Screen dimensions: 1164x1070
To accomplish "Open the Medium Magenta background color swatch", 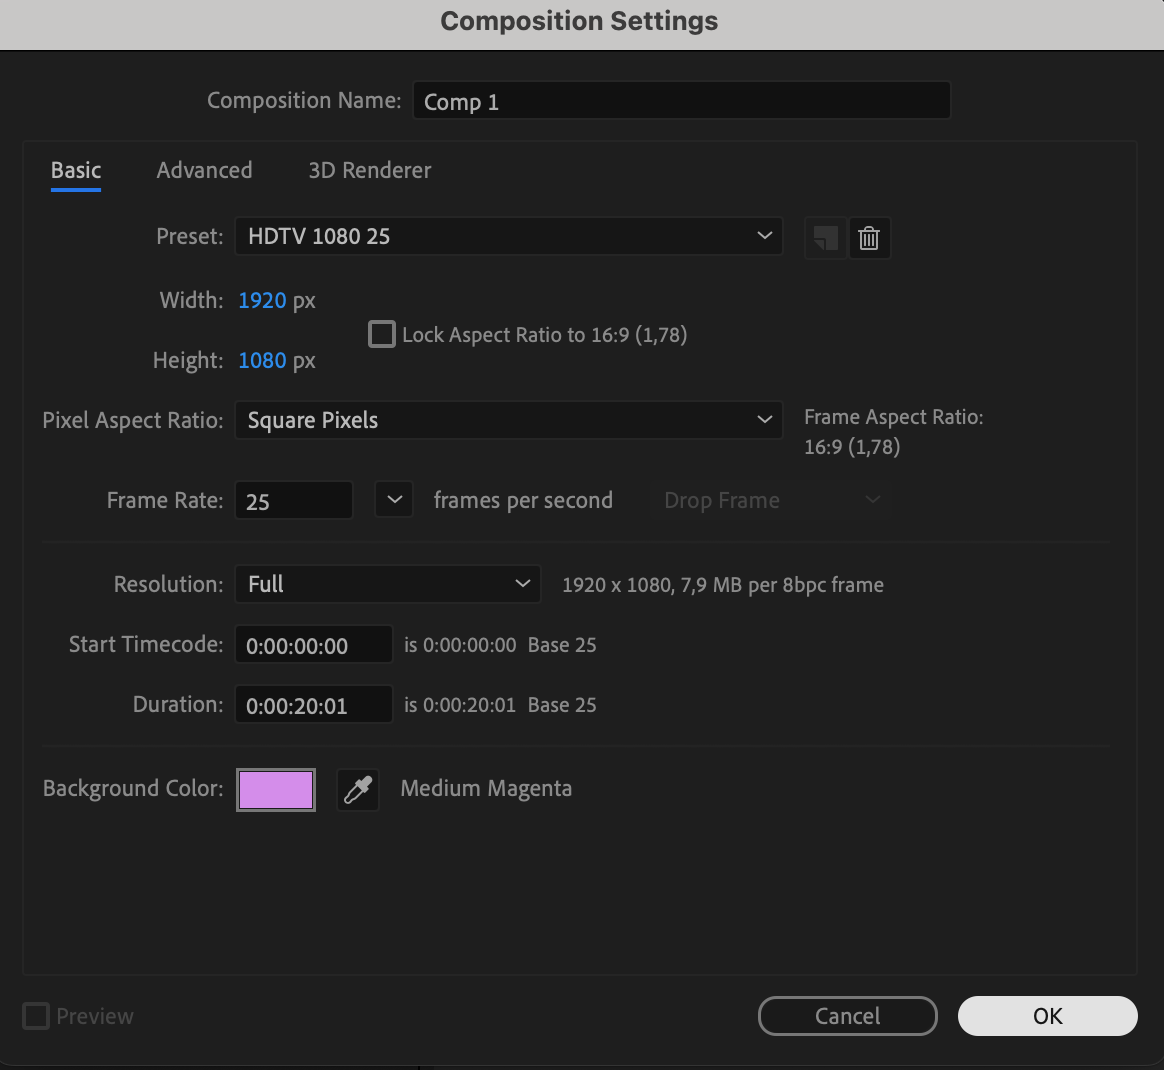I will point(276,790).
